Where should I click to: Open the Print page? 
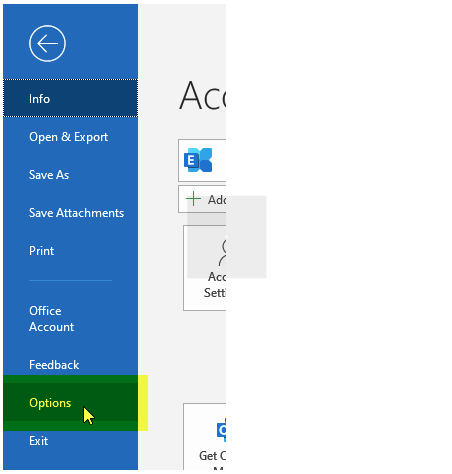point(70,251)
